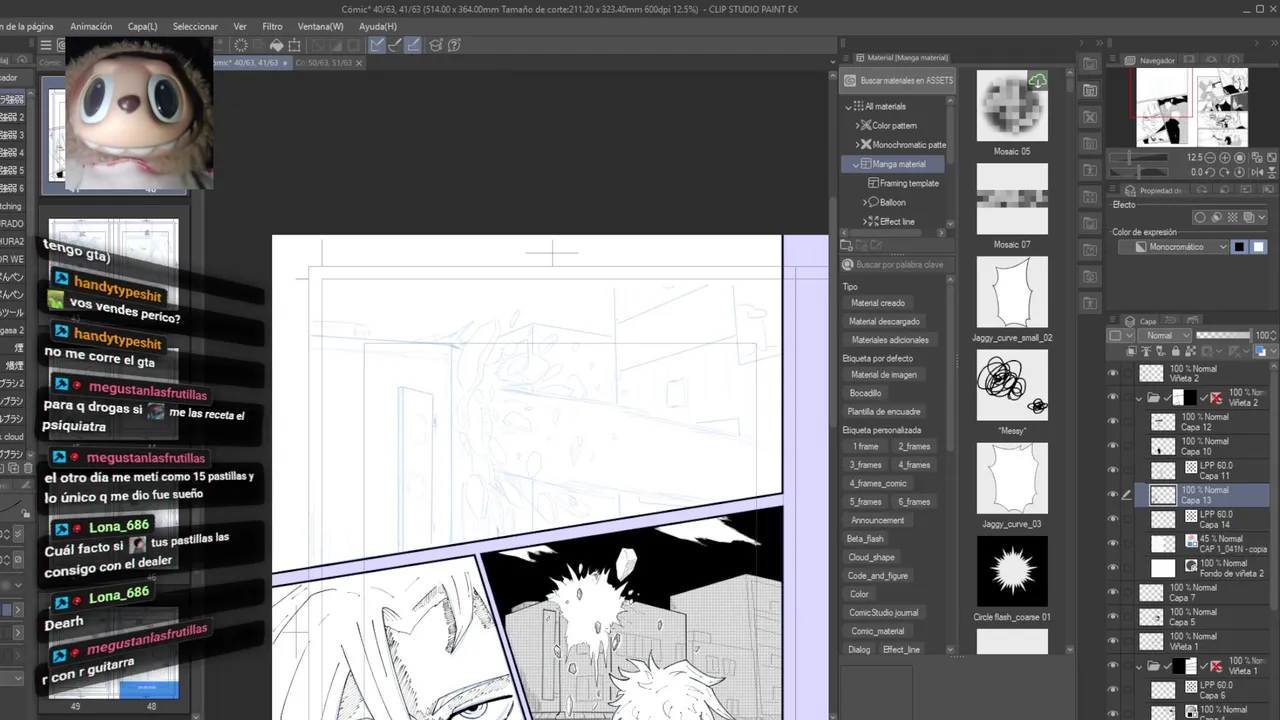Select the Messy scribble material thumbnail
The width and height of the screenshot is (1280, 720).
pyautogui.click(x=1012, y=385)
